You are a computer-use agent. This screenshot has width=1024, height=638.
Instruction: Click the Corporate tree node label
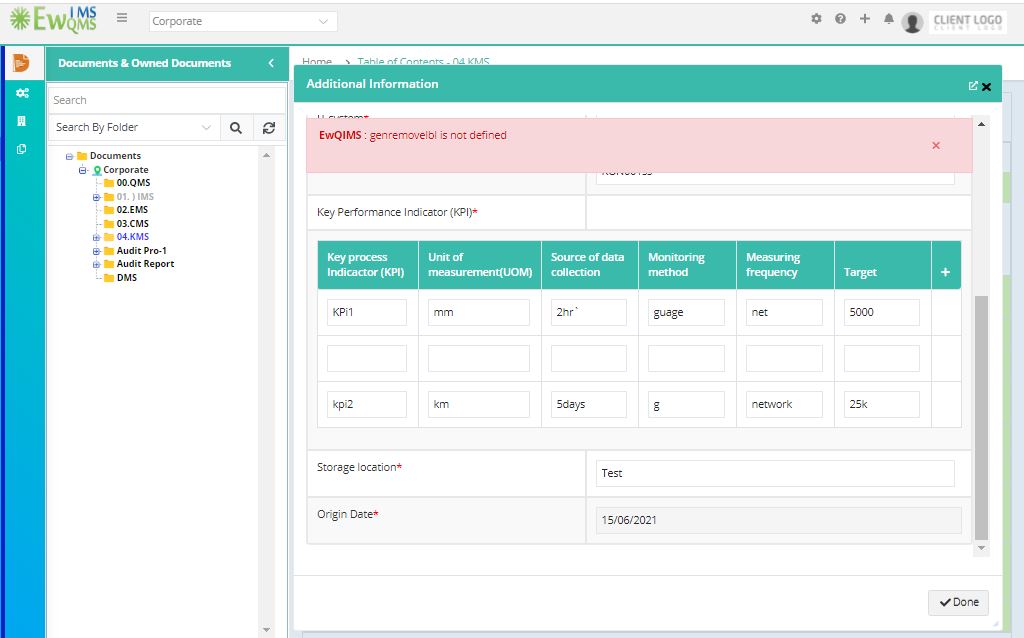125,170
